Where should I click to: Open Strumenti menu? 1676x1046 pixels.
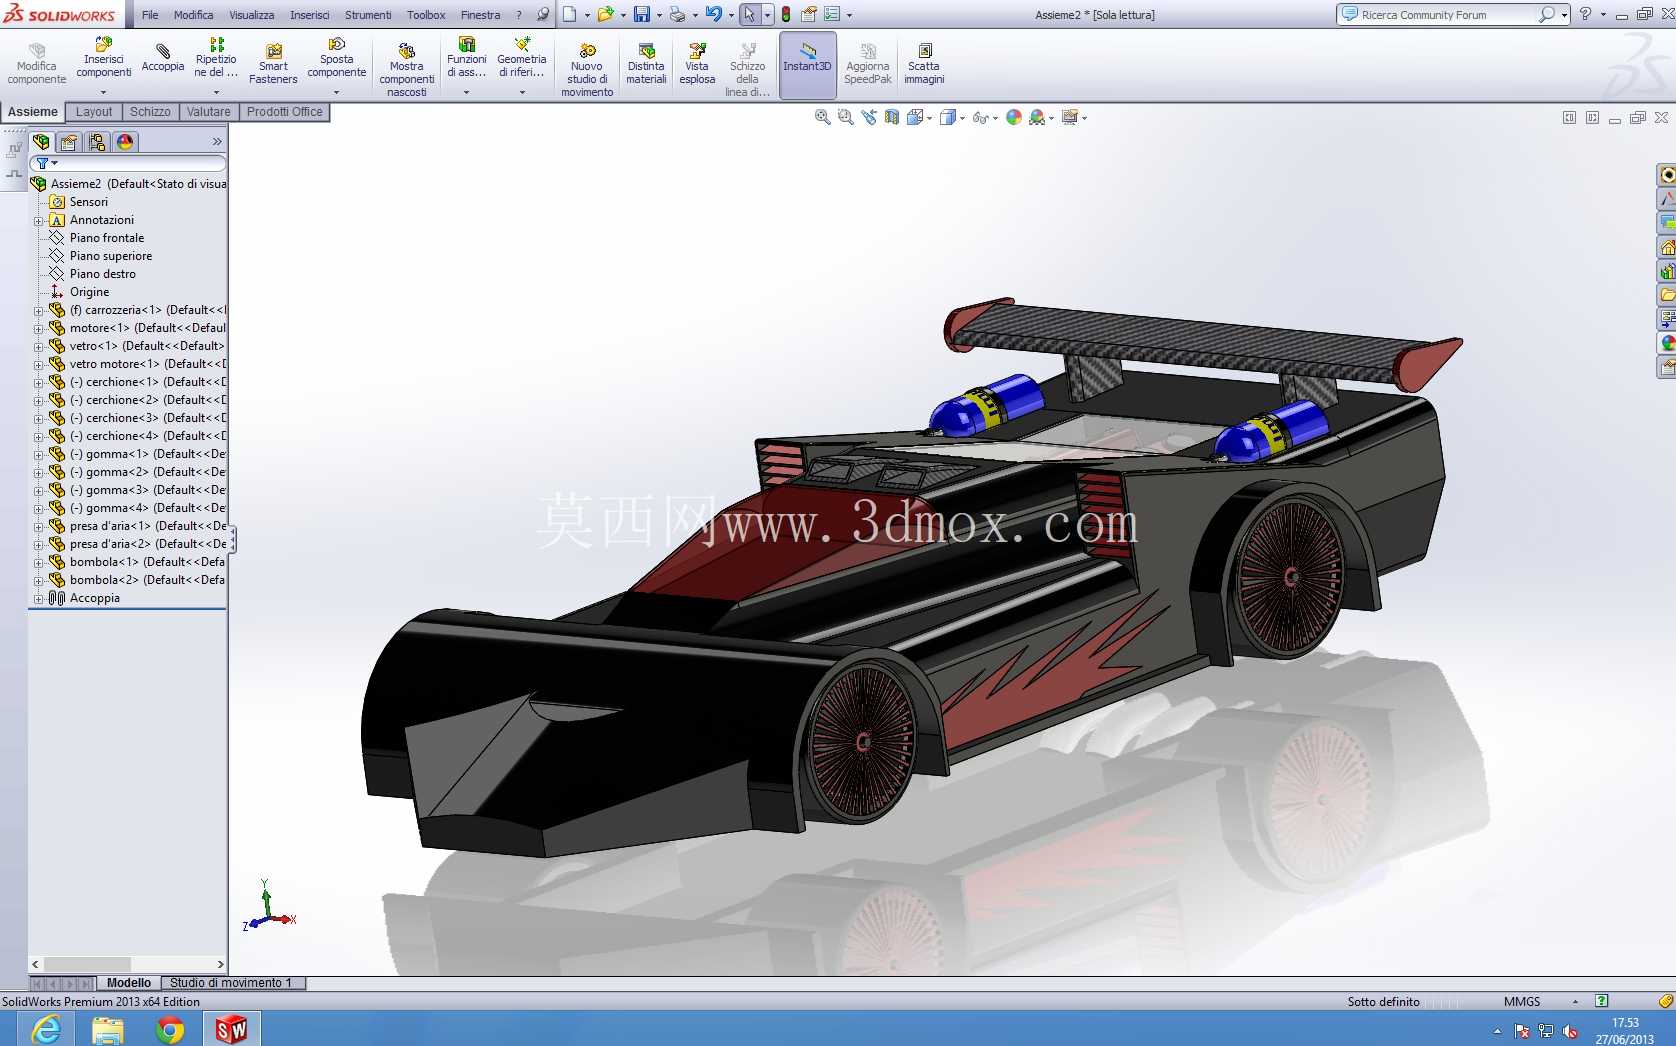368,15
